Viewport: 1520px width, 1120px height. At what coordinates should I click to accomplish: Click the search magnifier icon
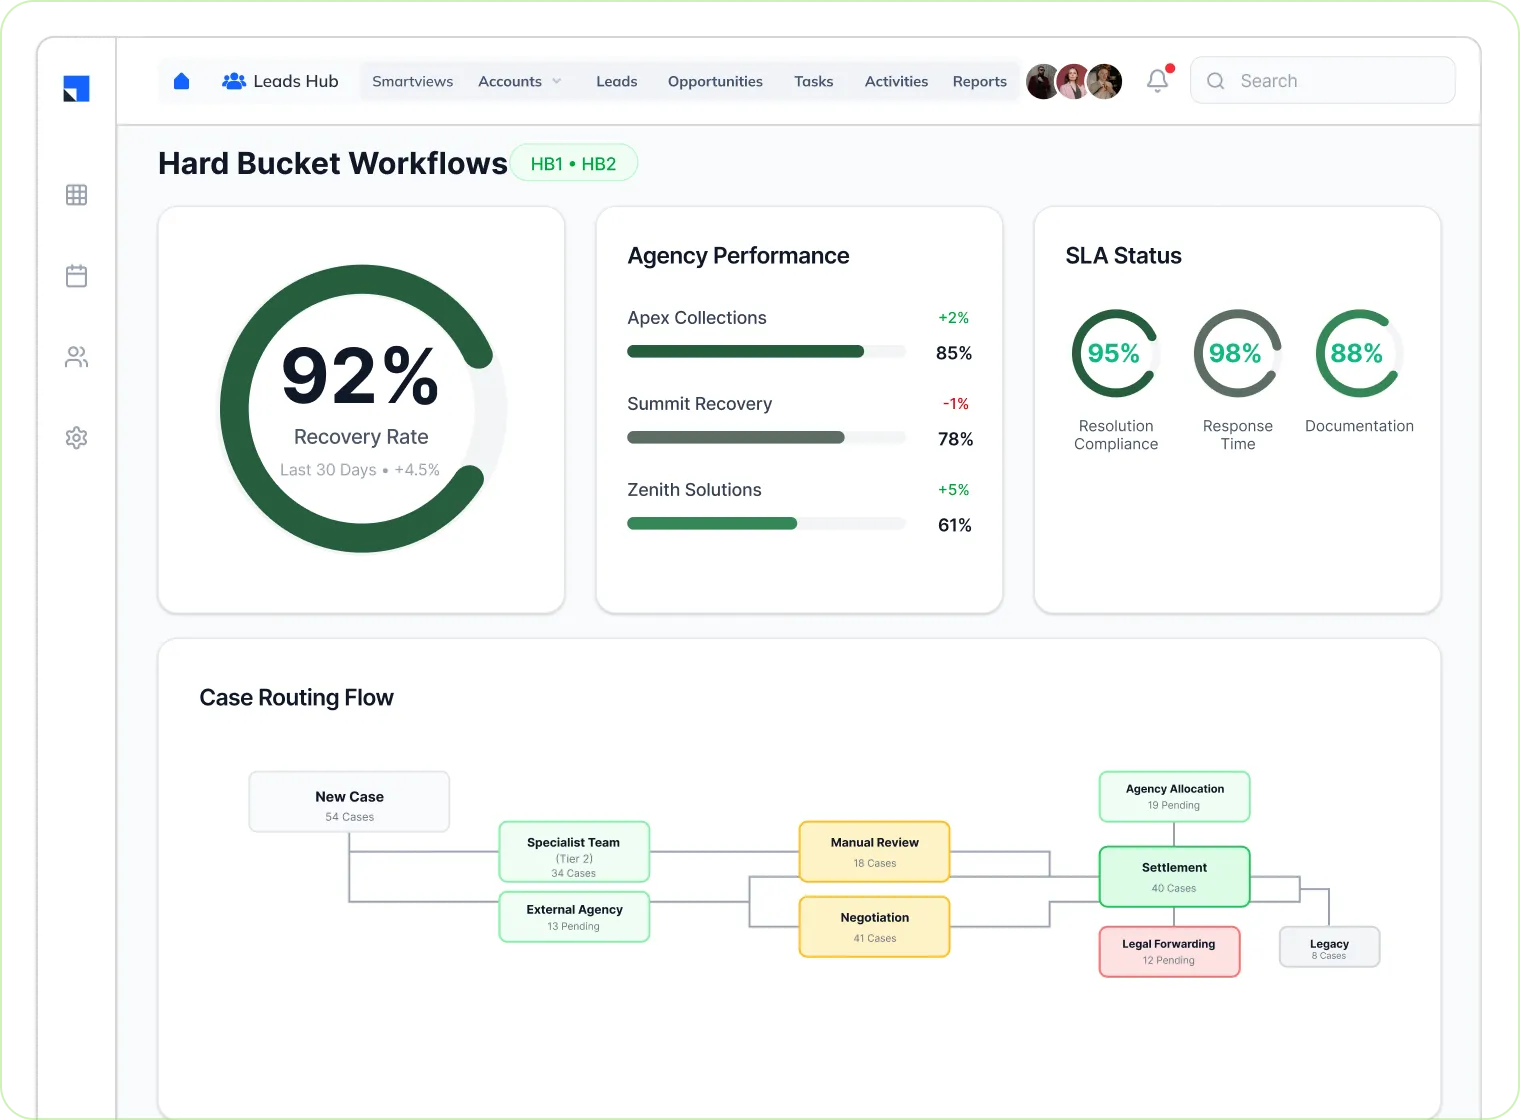click(1215, 81)
